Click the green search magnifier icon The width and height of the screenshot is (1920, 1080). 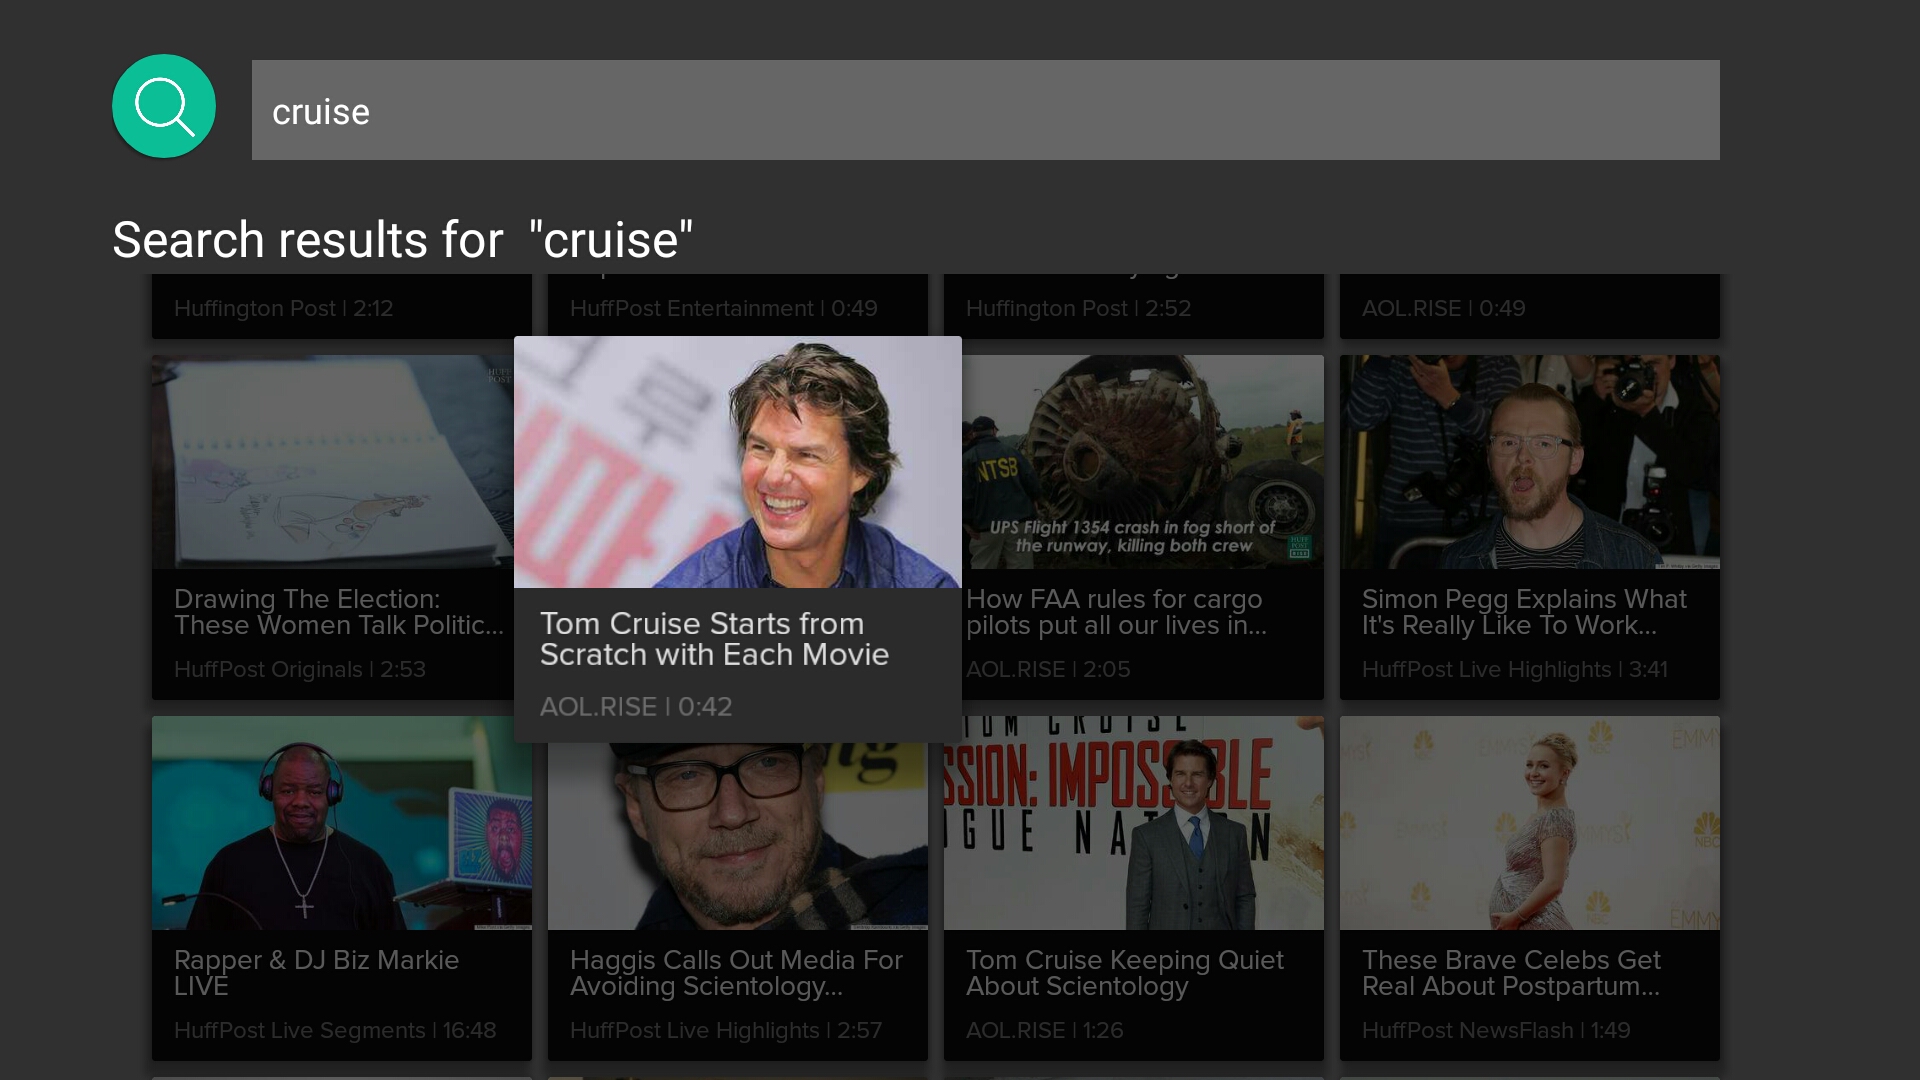pyautogui.click(x=163, y=106)
